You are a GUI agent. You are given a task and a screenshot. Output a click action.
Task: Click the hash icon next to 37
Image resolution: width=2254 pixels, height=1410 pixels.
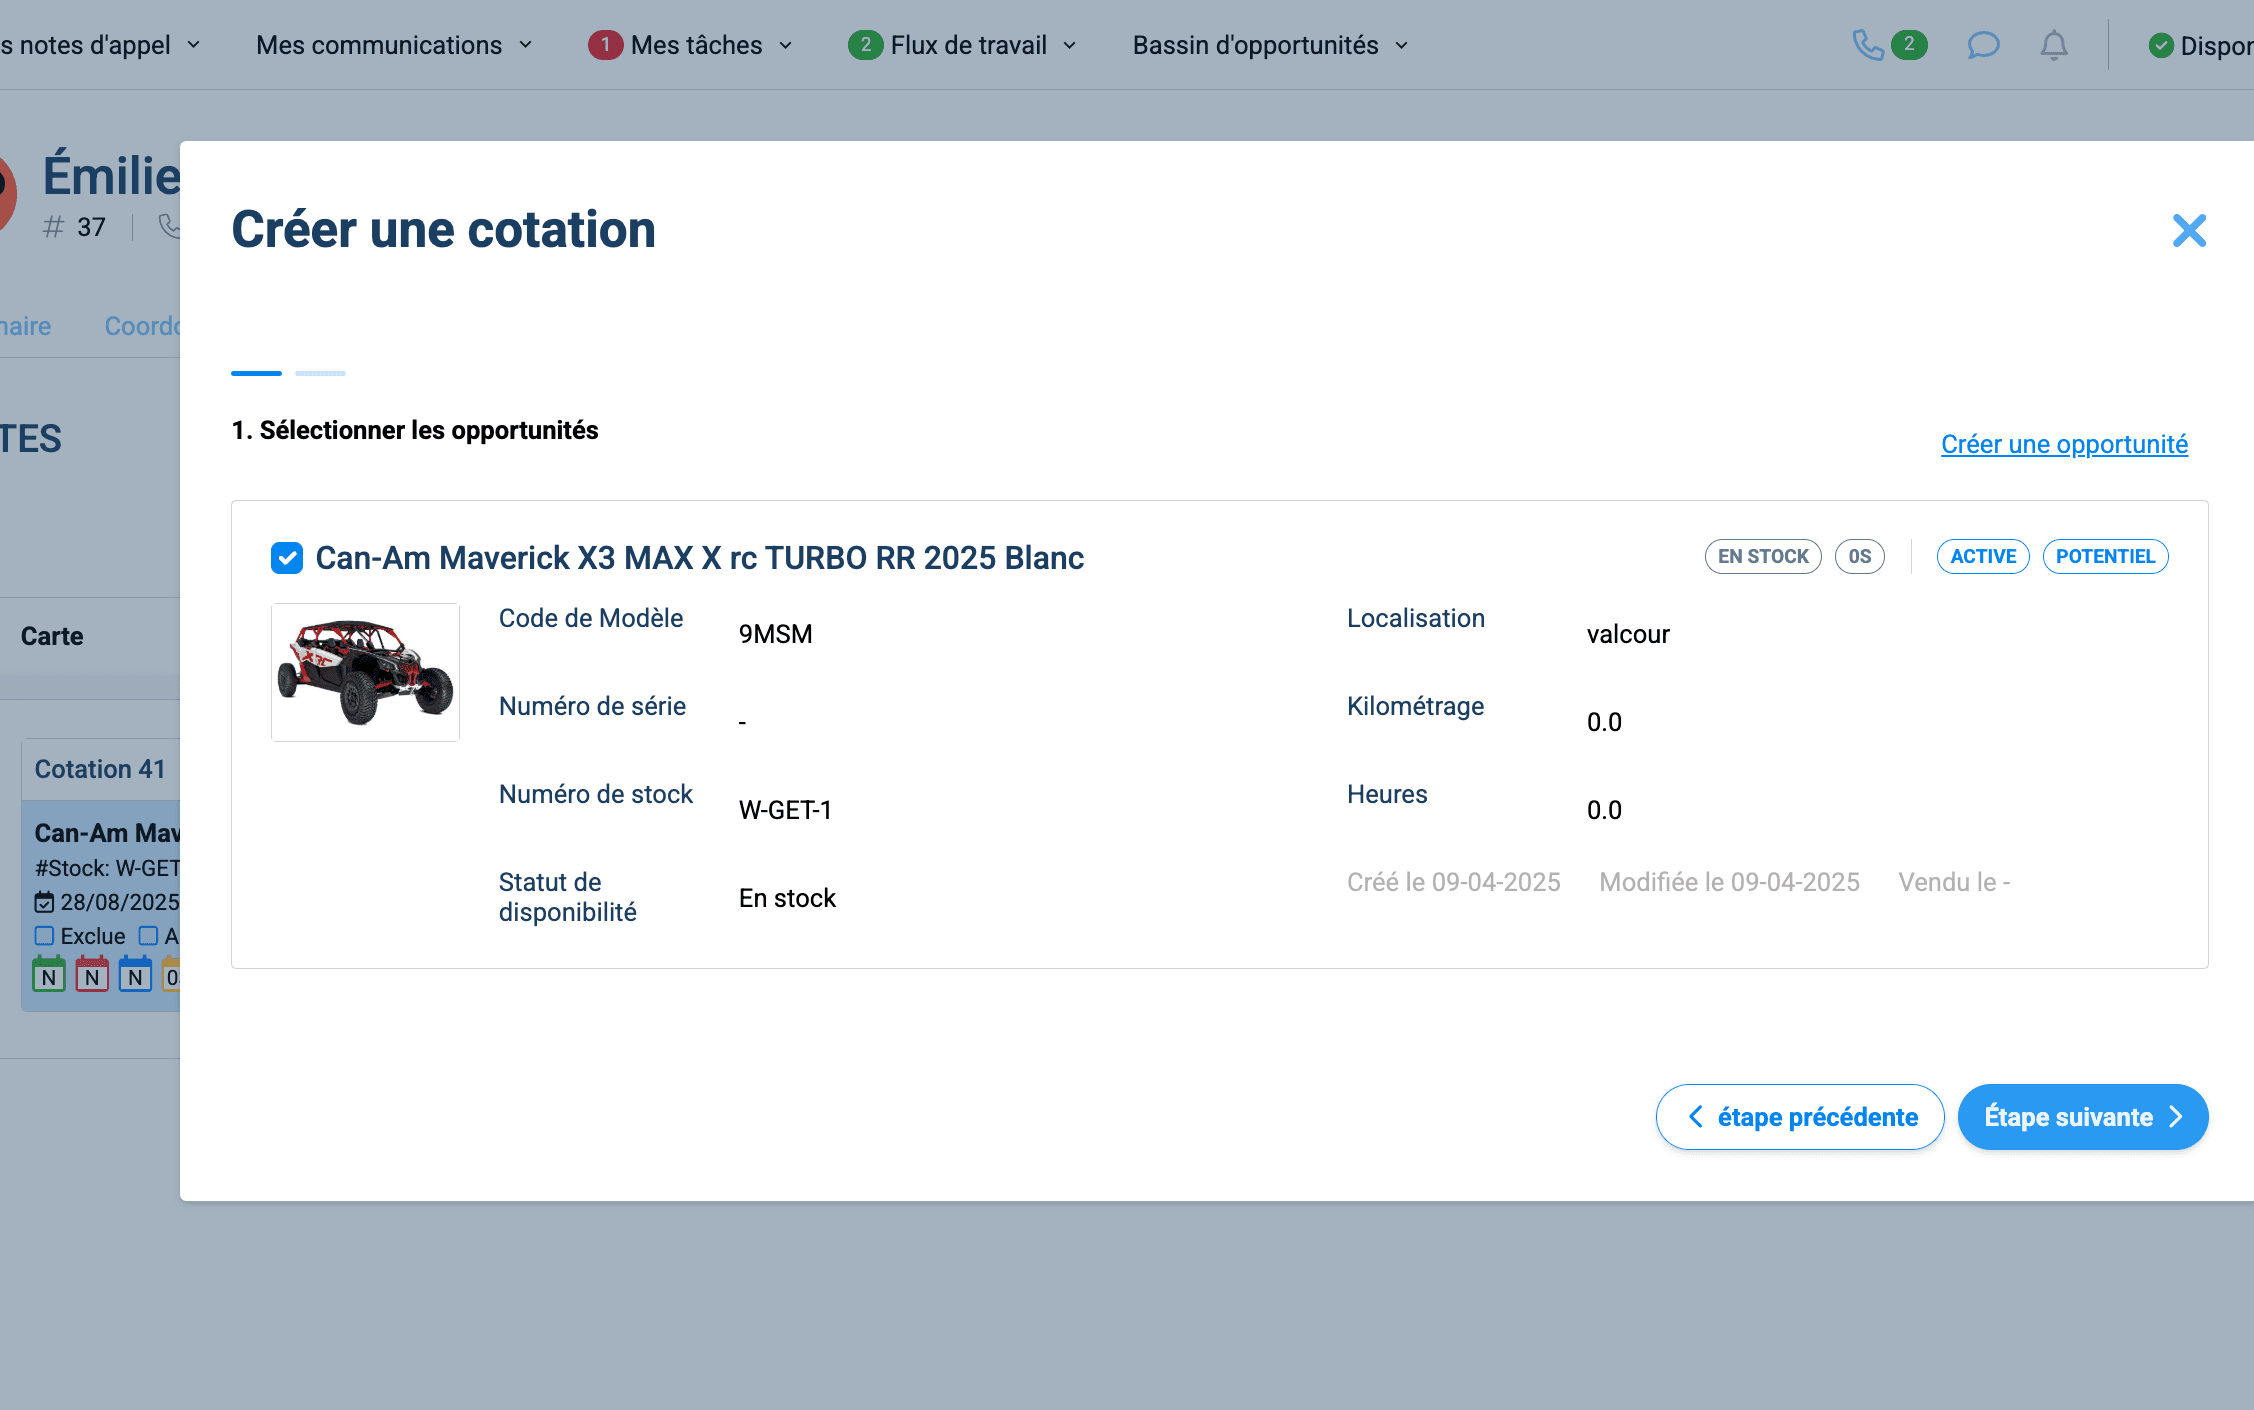click(x=53, y=227)
